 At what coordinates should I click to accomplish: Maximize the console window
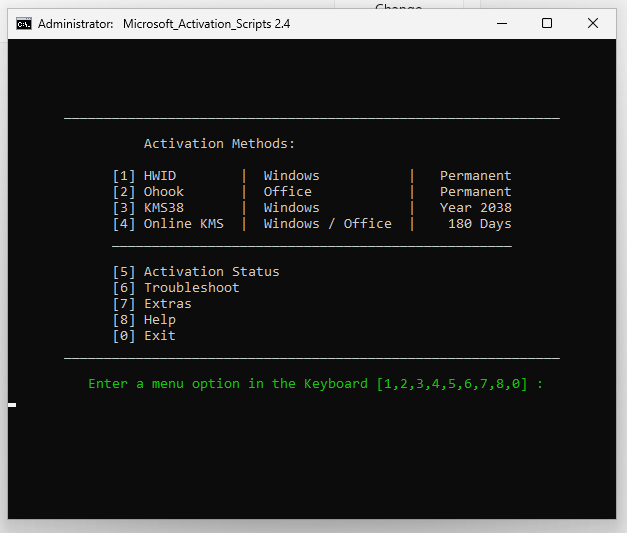click(x=547, y=23)
